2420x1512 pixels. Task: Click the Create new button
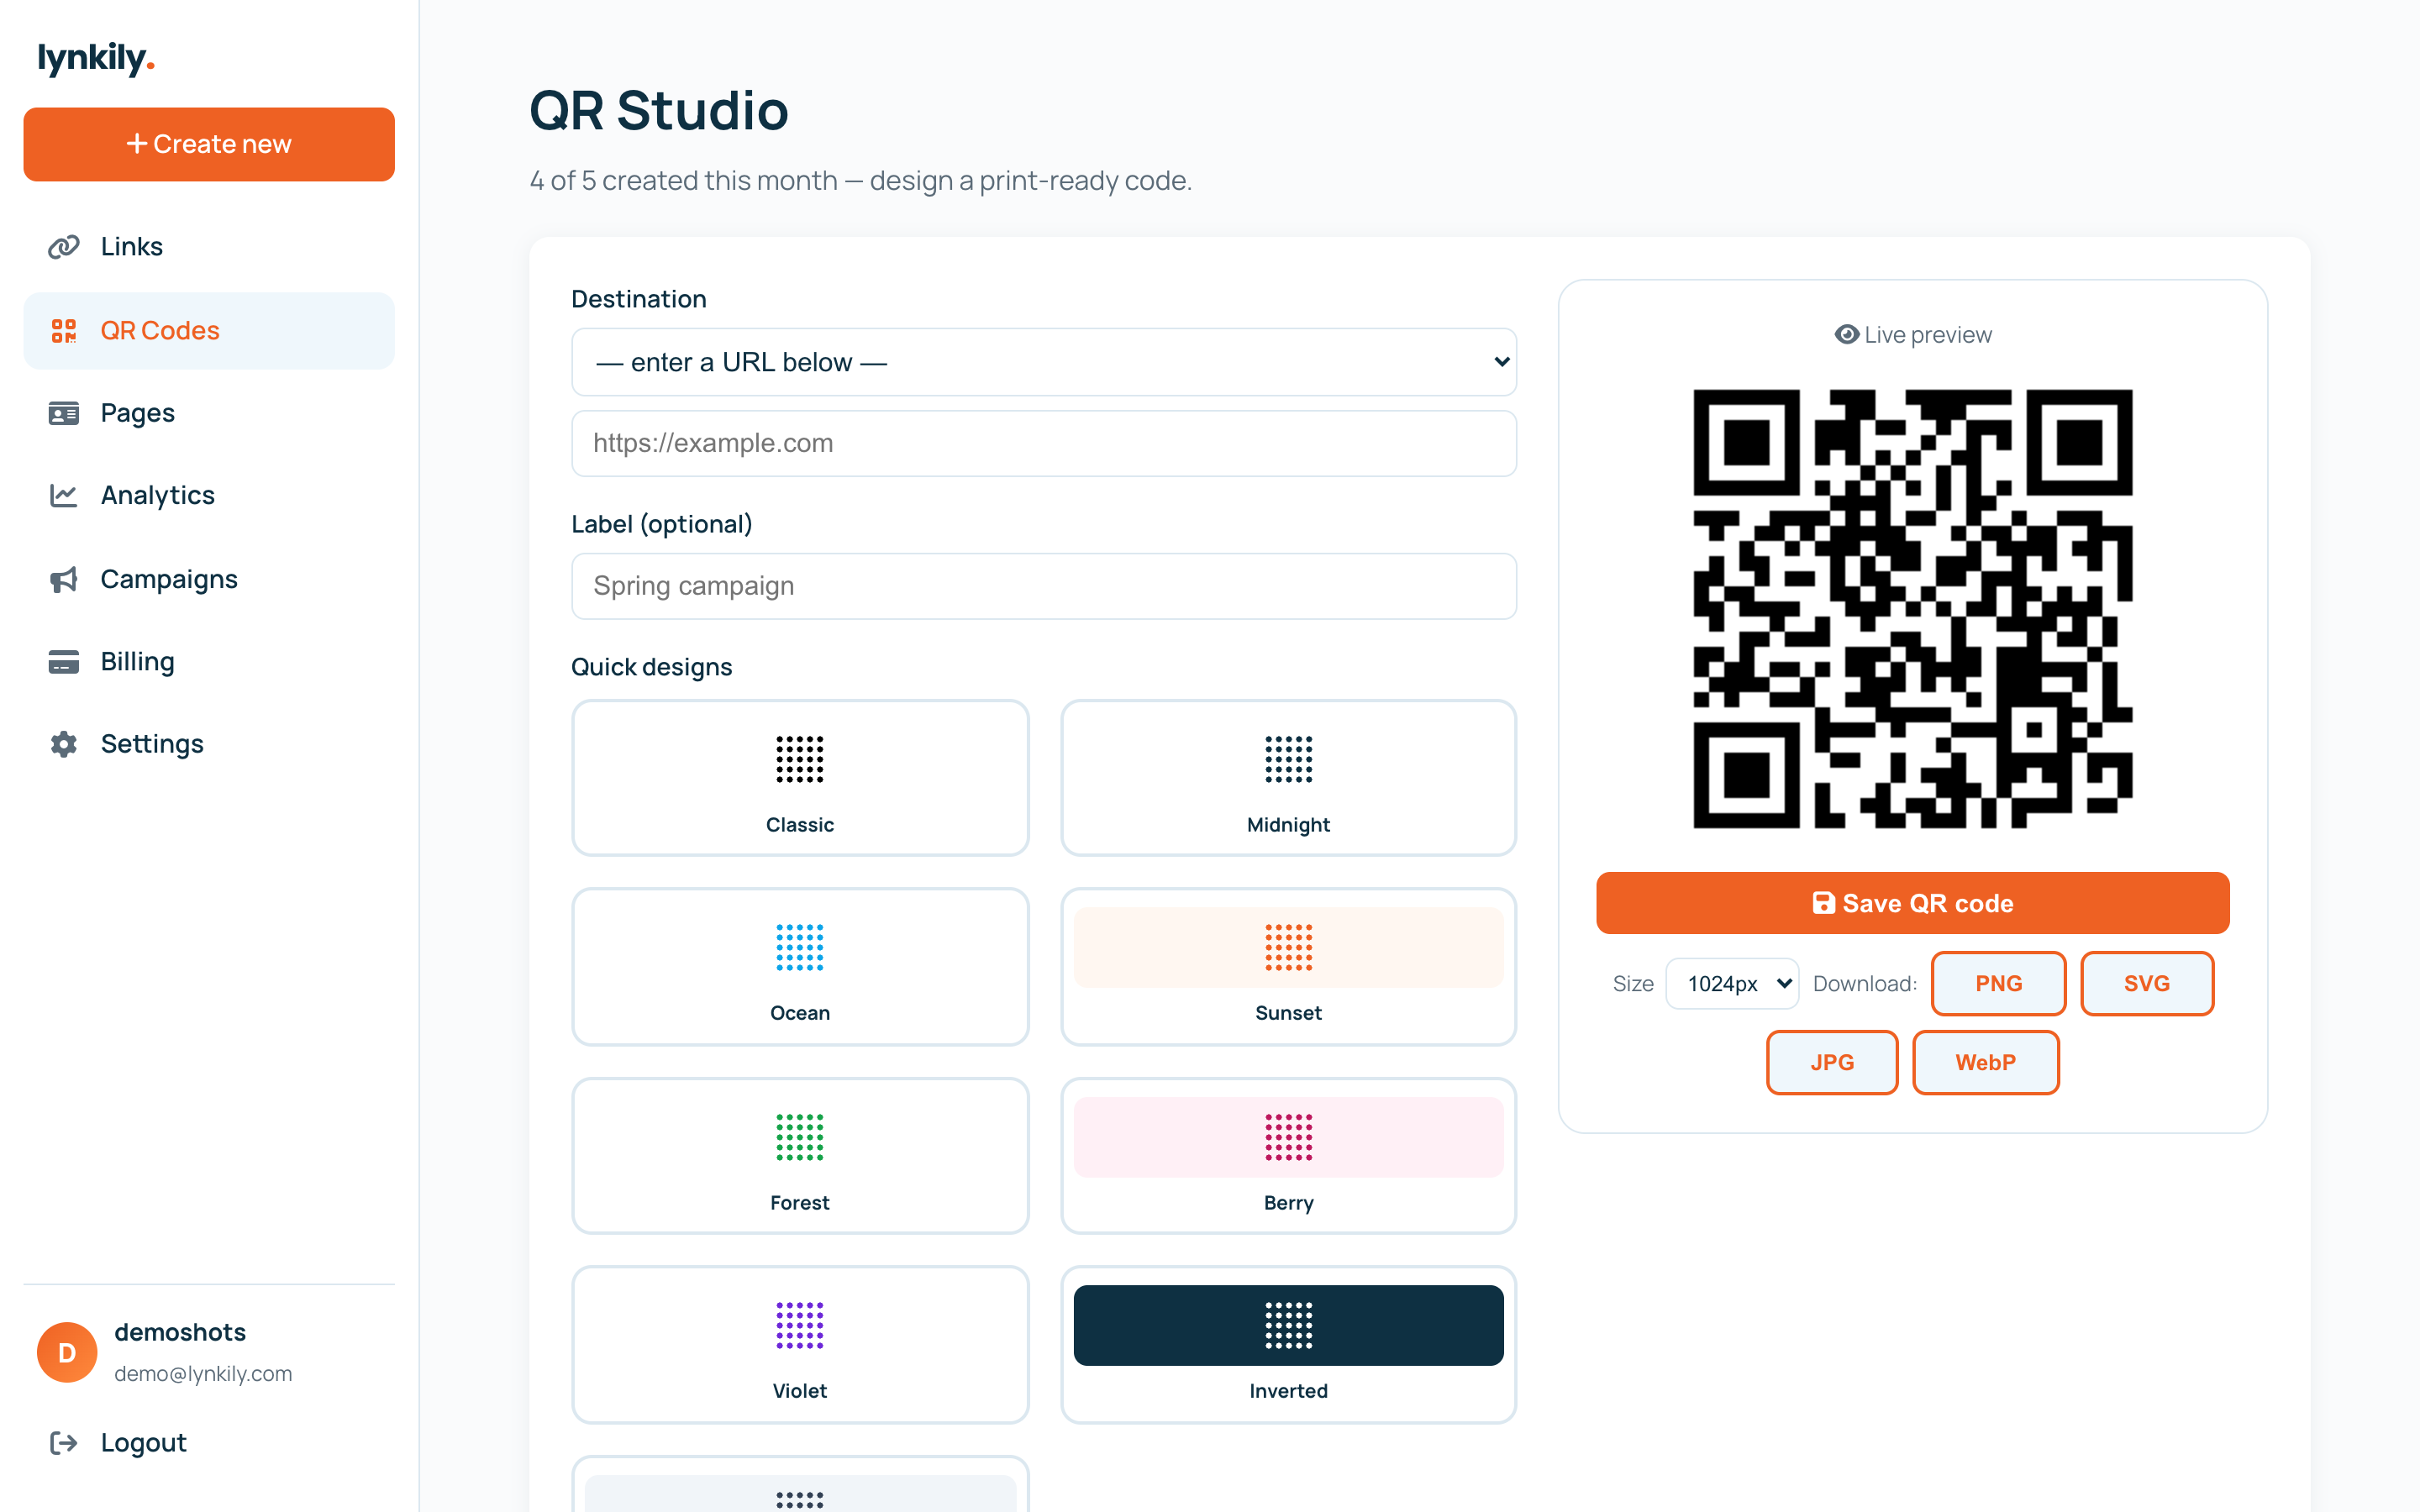209,144
